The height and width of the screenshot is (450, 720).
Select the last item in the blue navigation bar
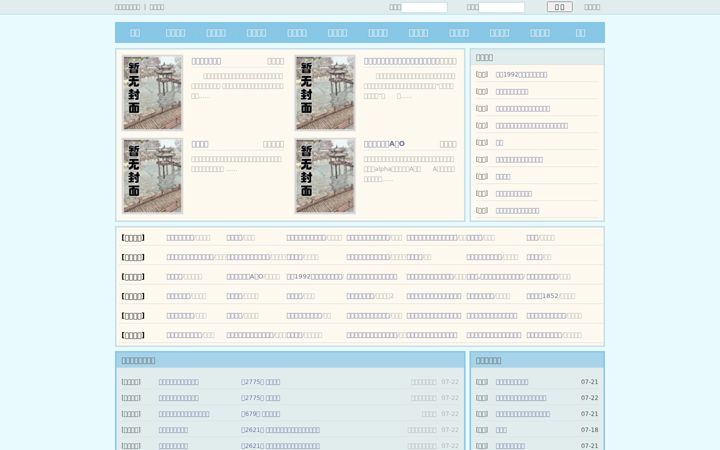580,33
